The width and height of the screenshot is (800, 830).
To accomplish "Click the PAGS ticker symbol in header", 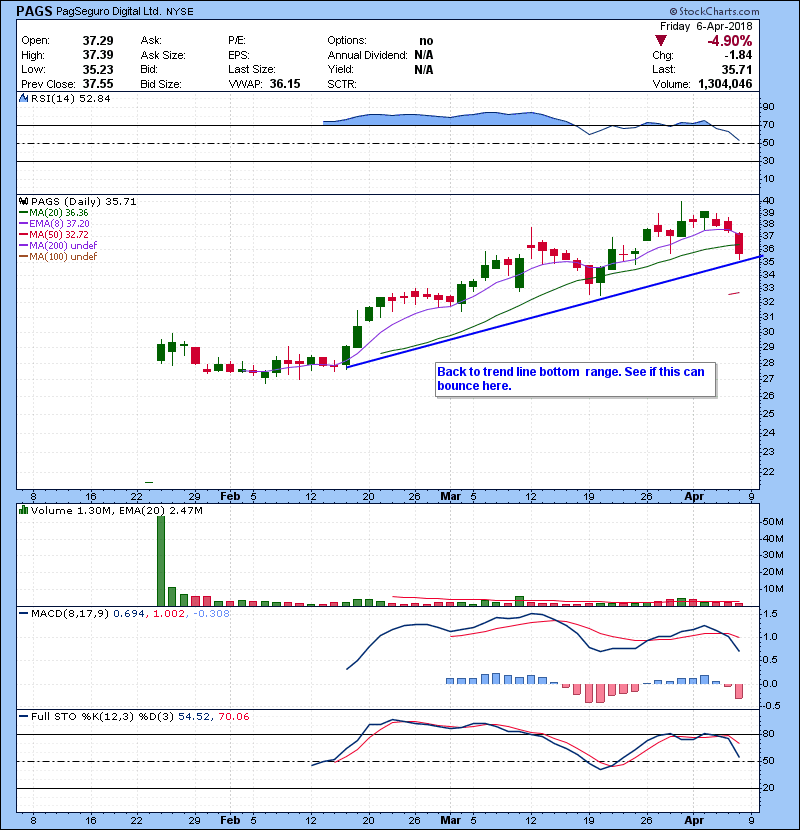I will pos(35,12).
